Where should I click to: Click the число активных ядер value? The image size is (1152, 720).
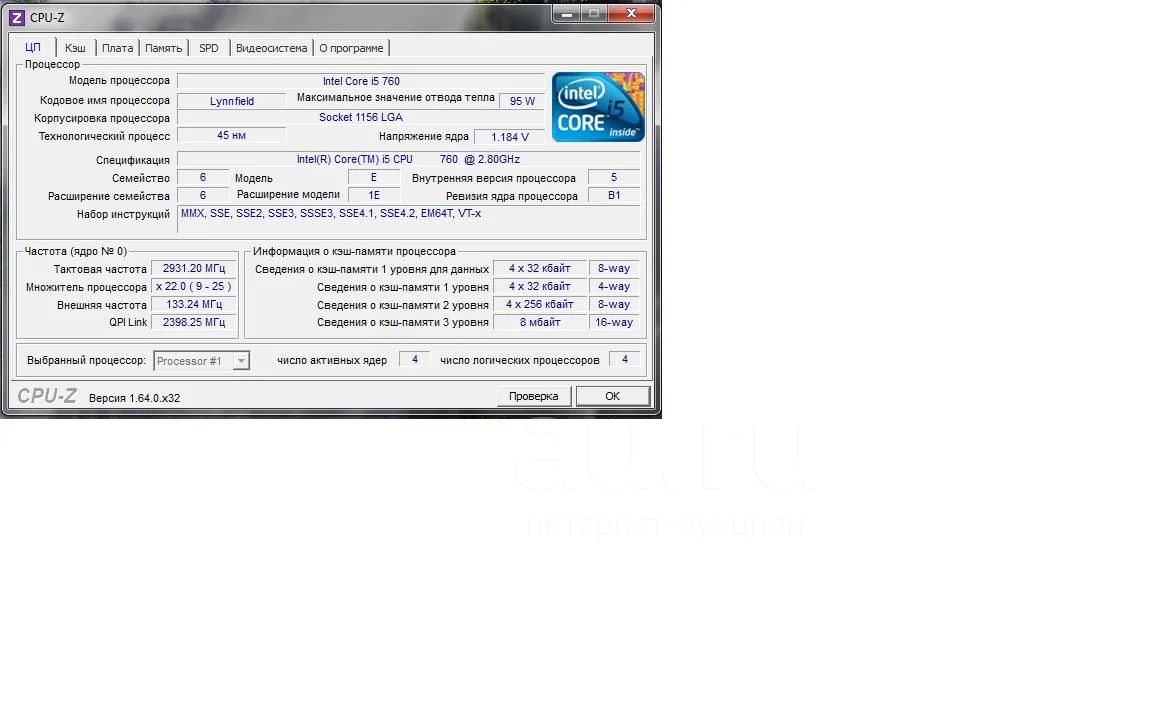(415, 359)
